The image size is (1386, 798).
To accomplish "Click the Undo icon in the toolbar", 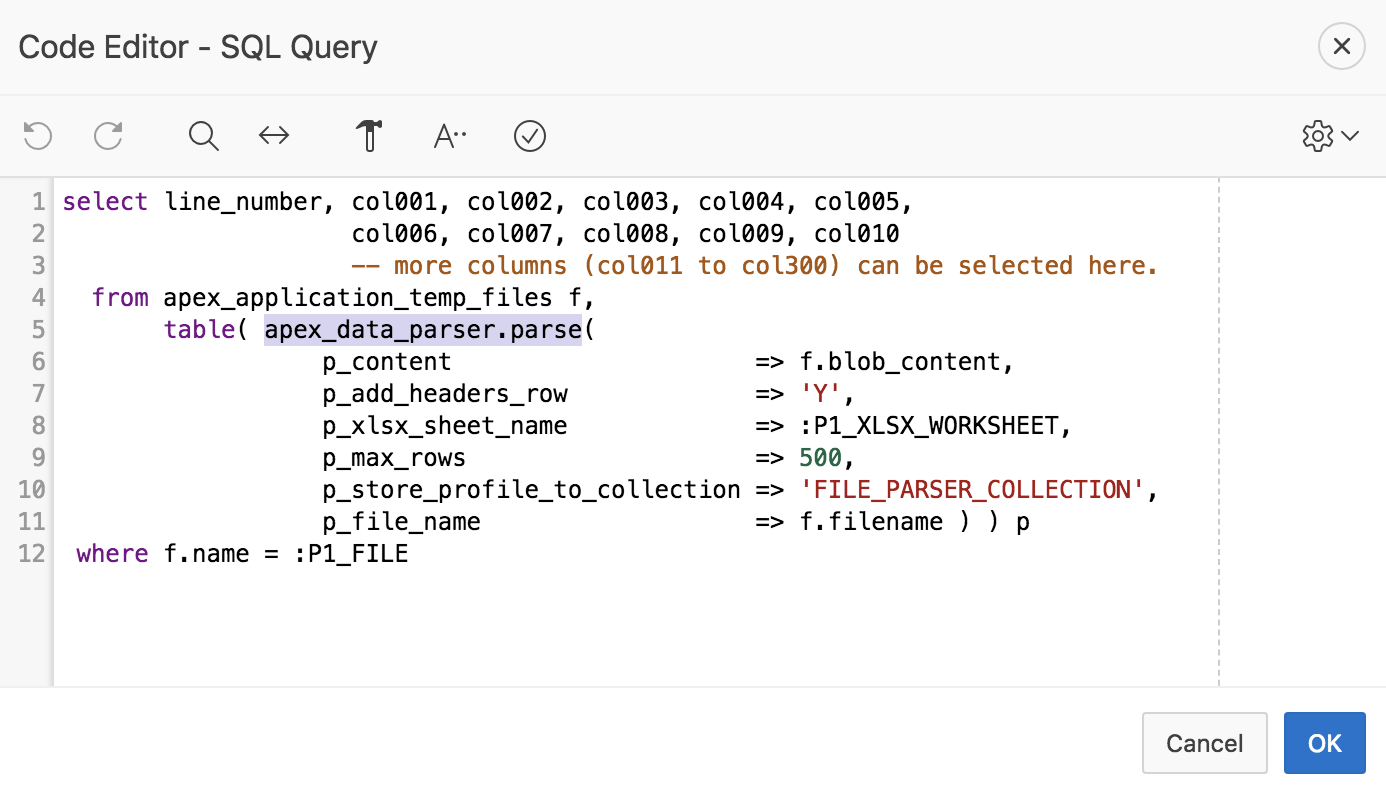I will coord(37,135).
